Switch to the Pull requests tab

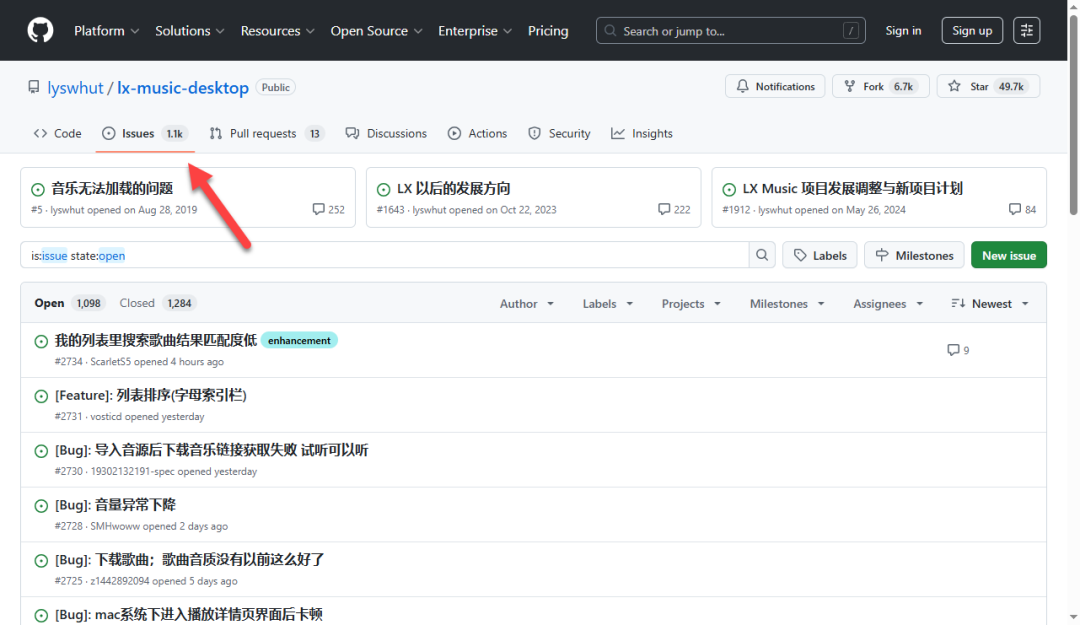pos(265,133)
